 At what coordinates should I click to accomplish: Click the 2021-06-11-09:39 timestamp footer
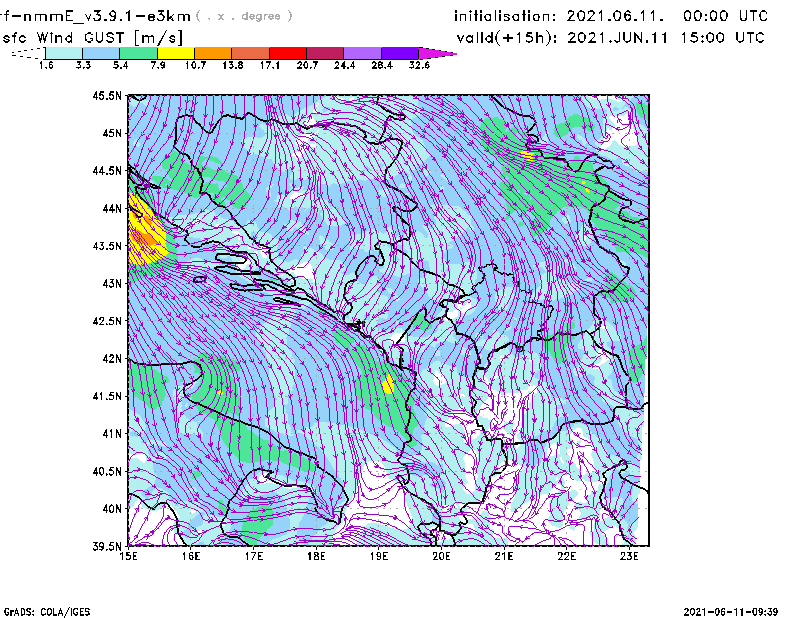coord(731,612)
